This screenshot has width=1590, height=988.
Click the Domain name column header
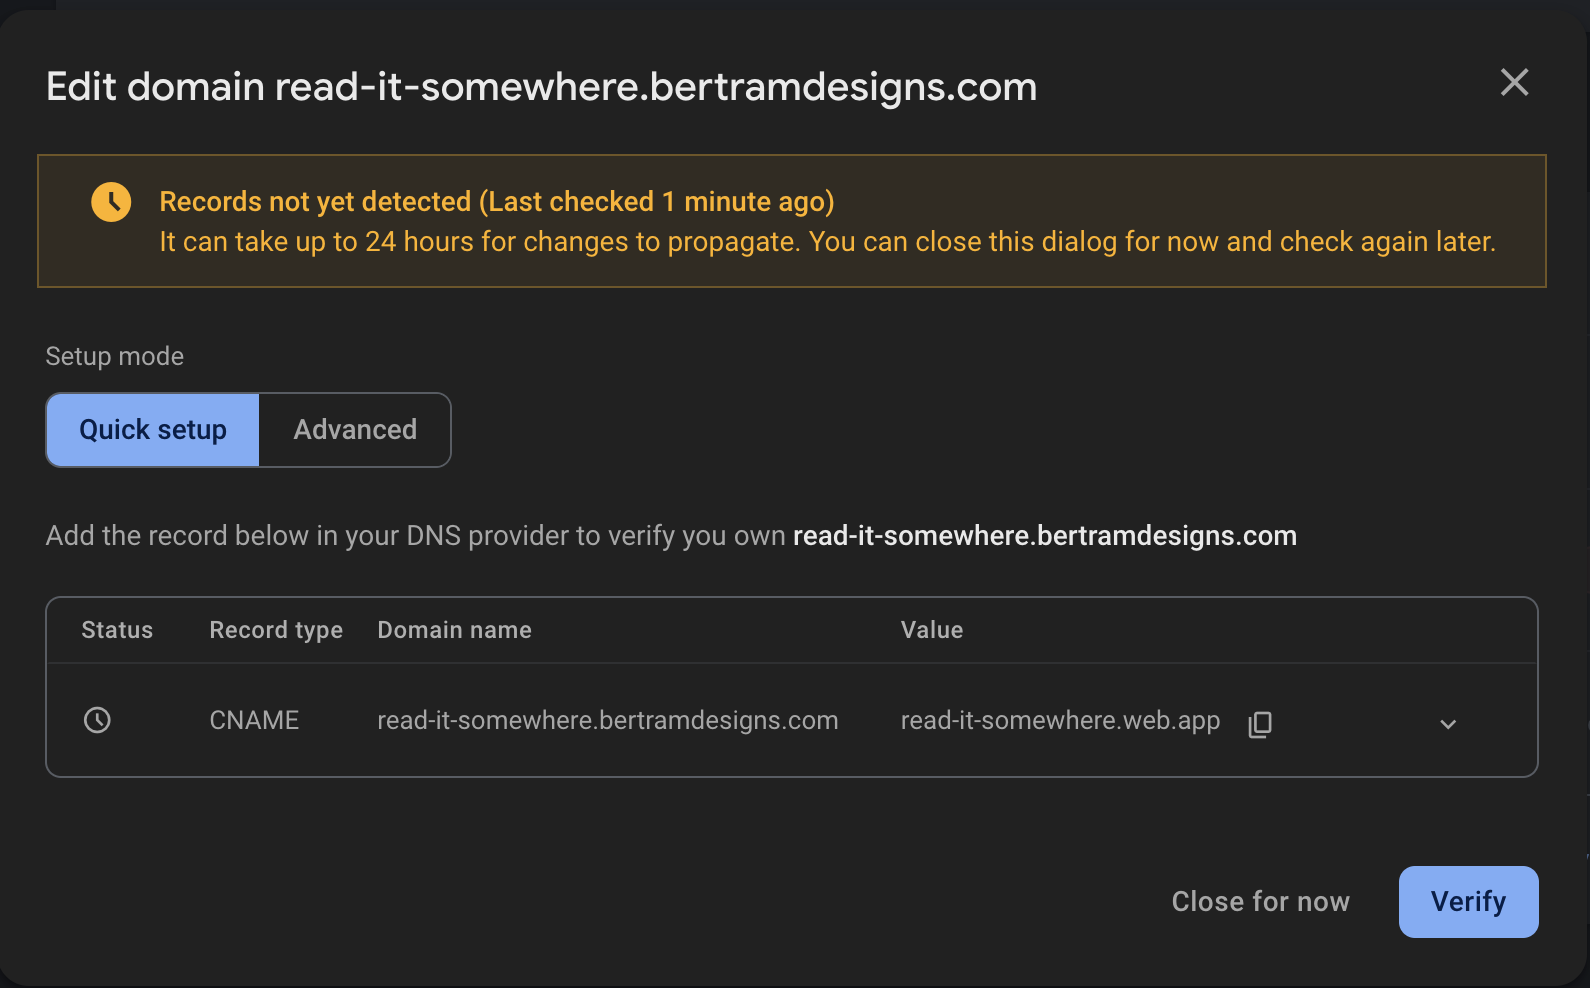point(454,630)
